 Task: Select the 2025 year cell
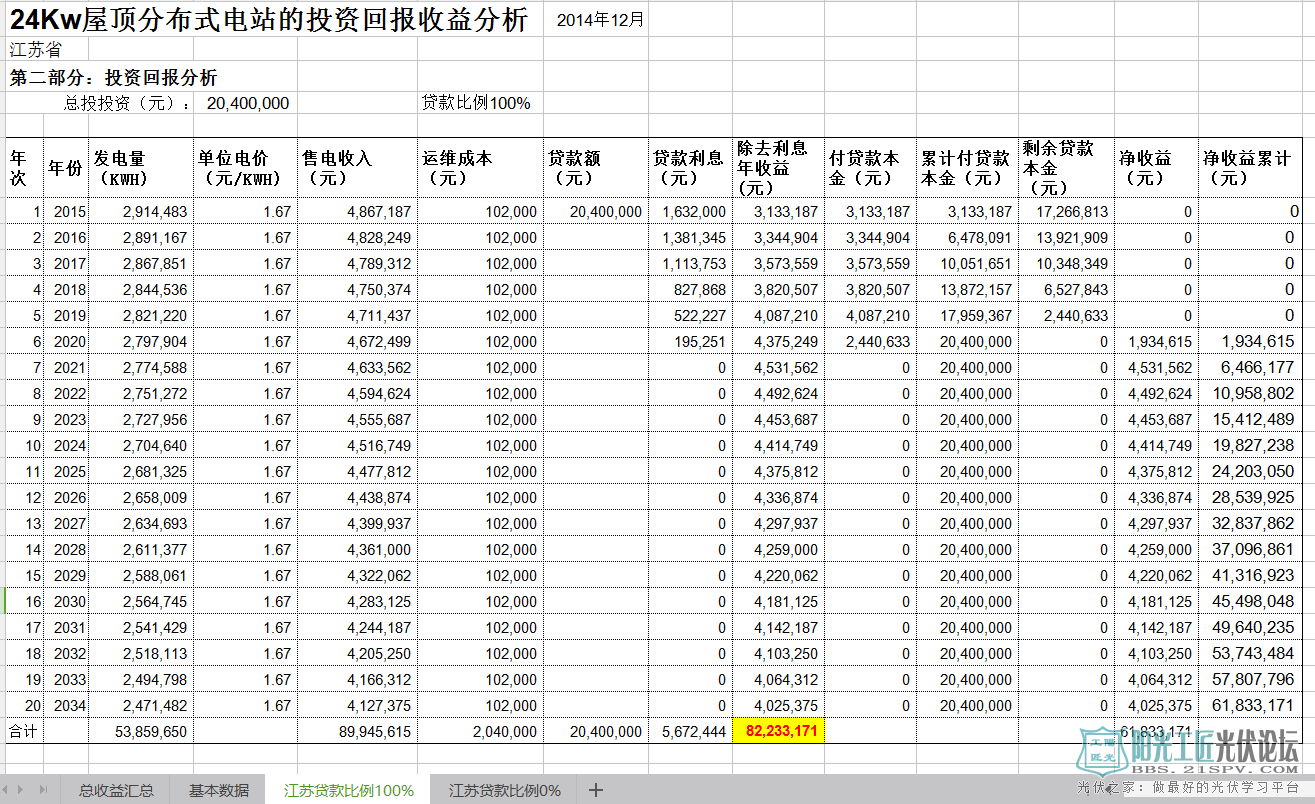coord(66,472)
